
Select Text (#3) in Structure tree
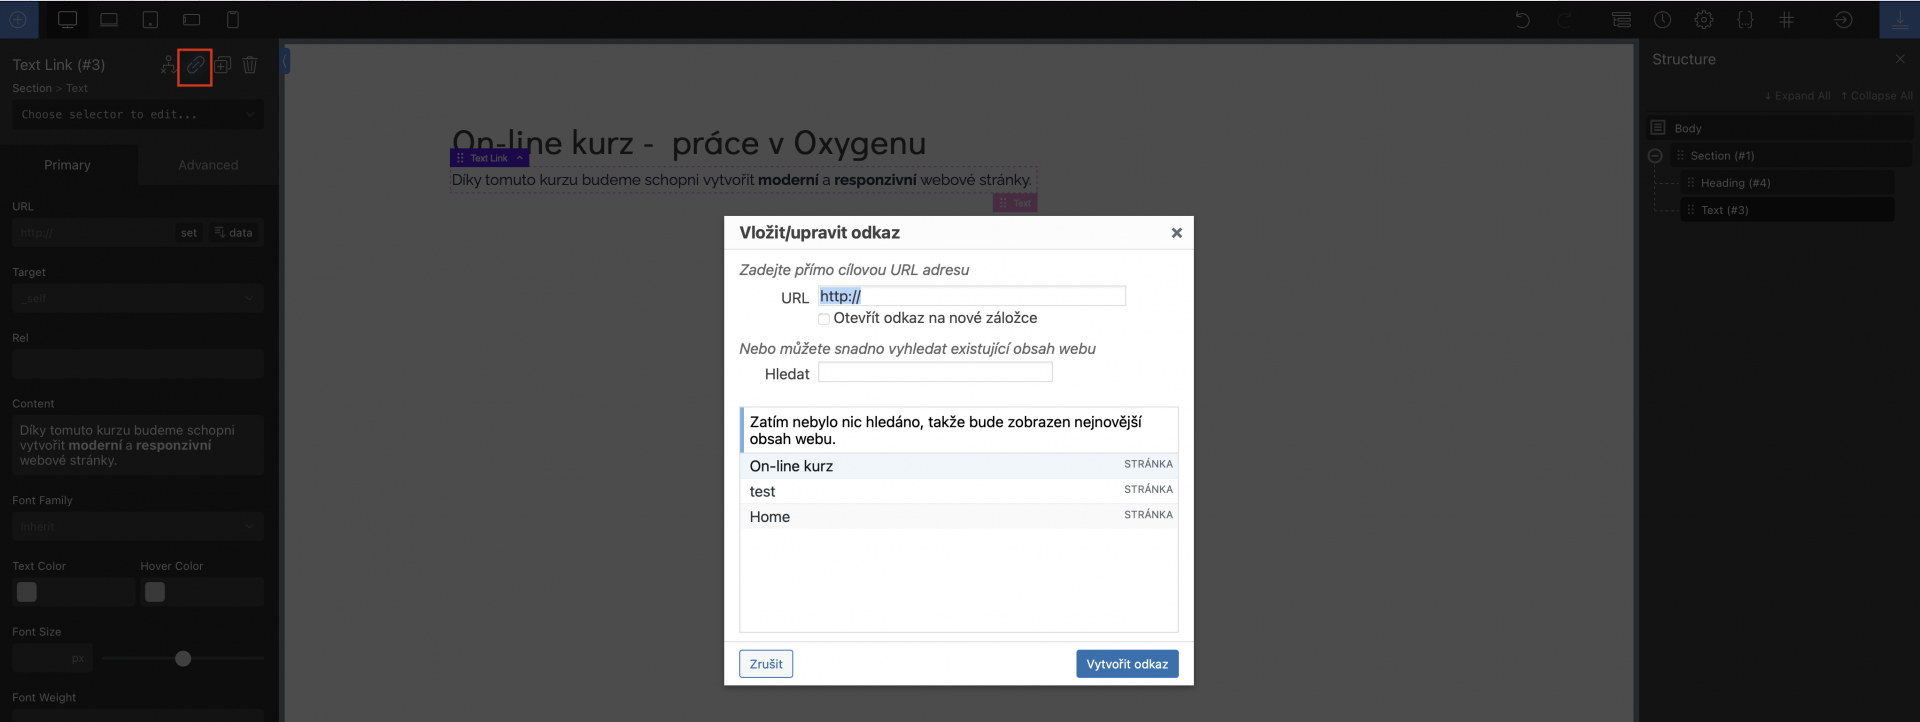(x=1787, y=210)
